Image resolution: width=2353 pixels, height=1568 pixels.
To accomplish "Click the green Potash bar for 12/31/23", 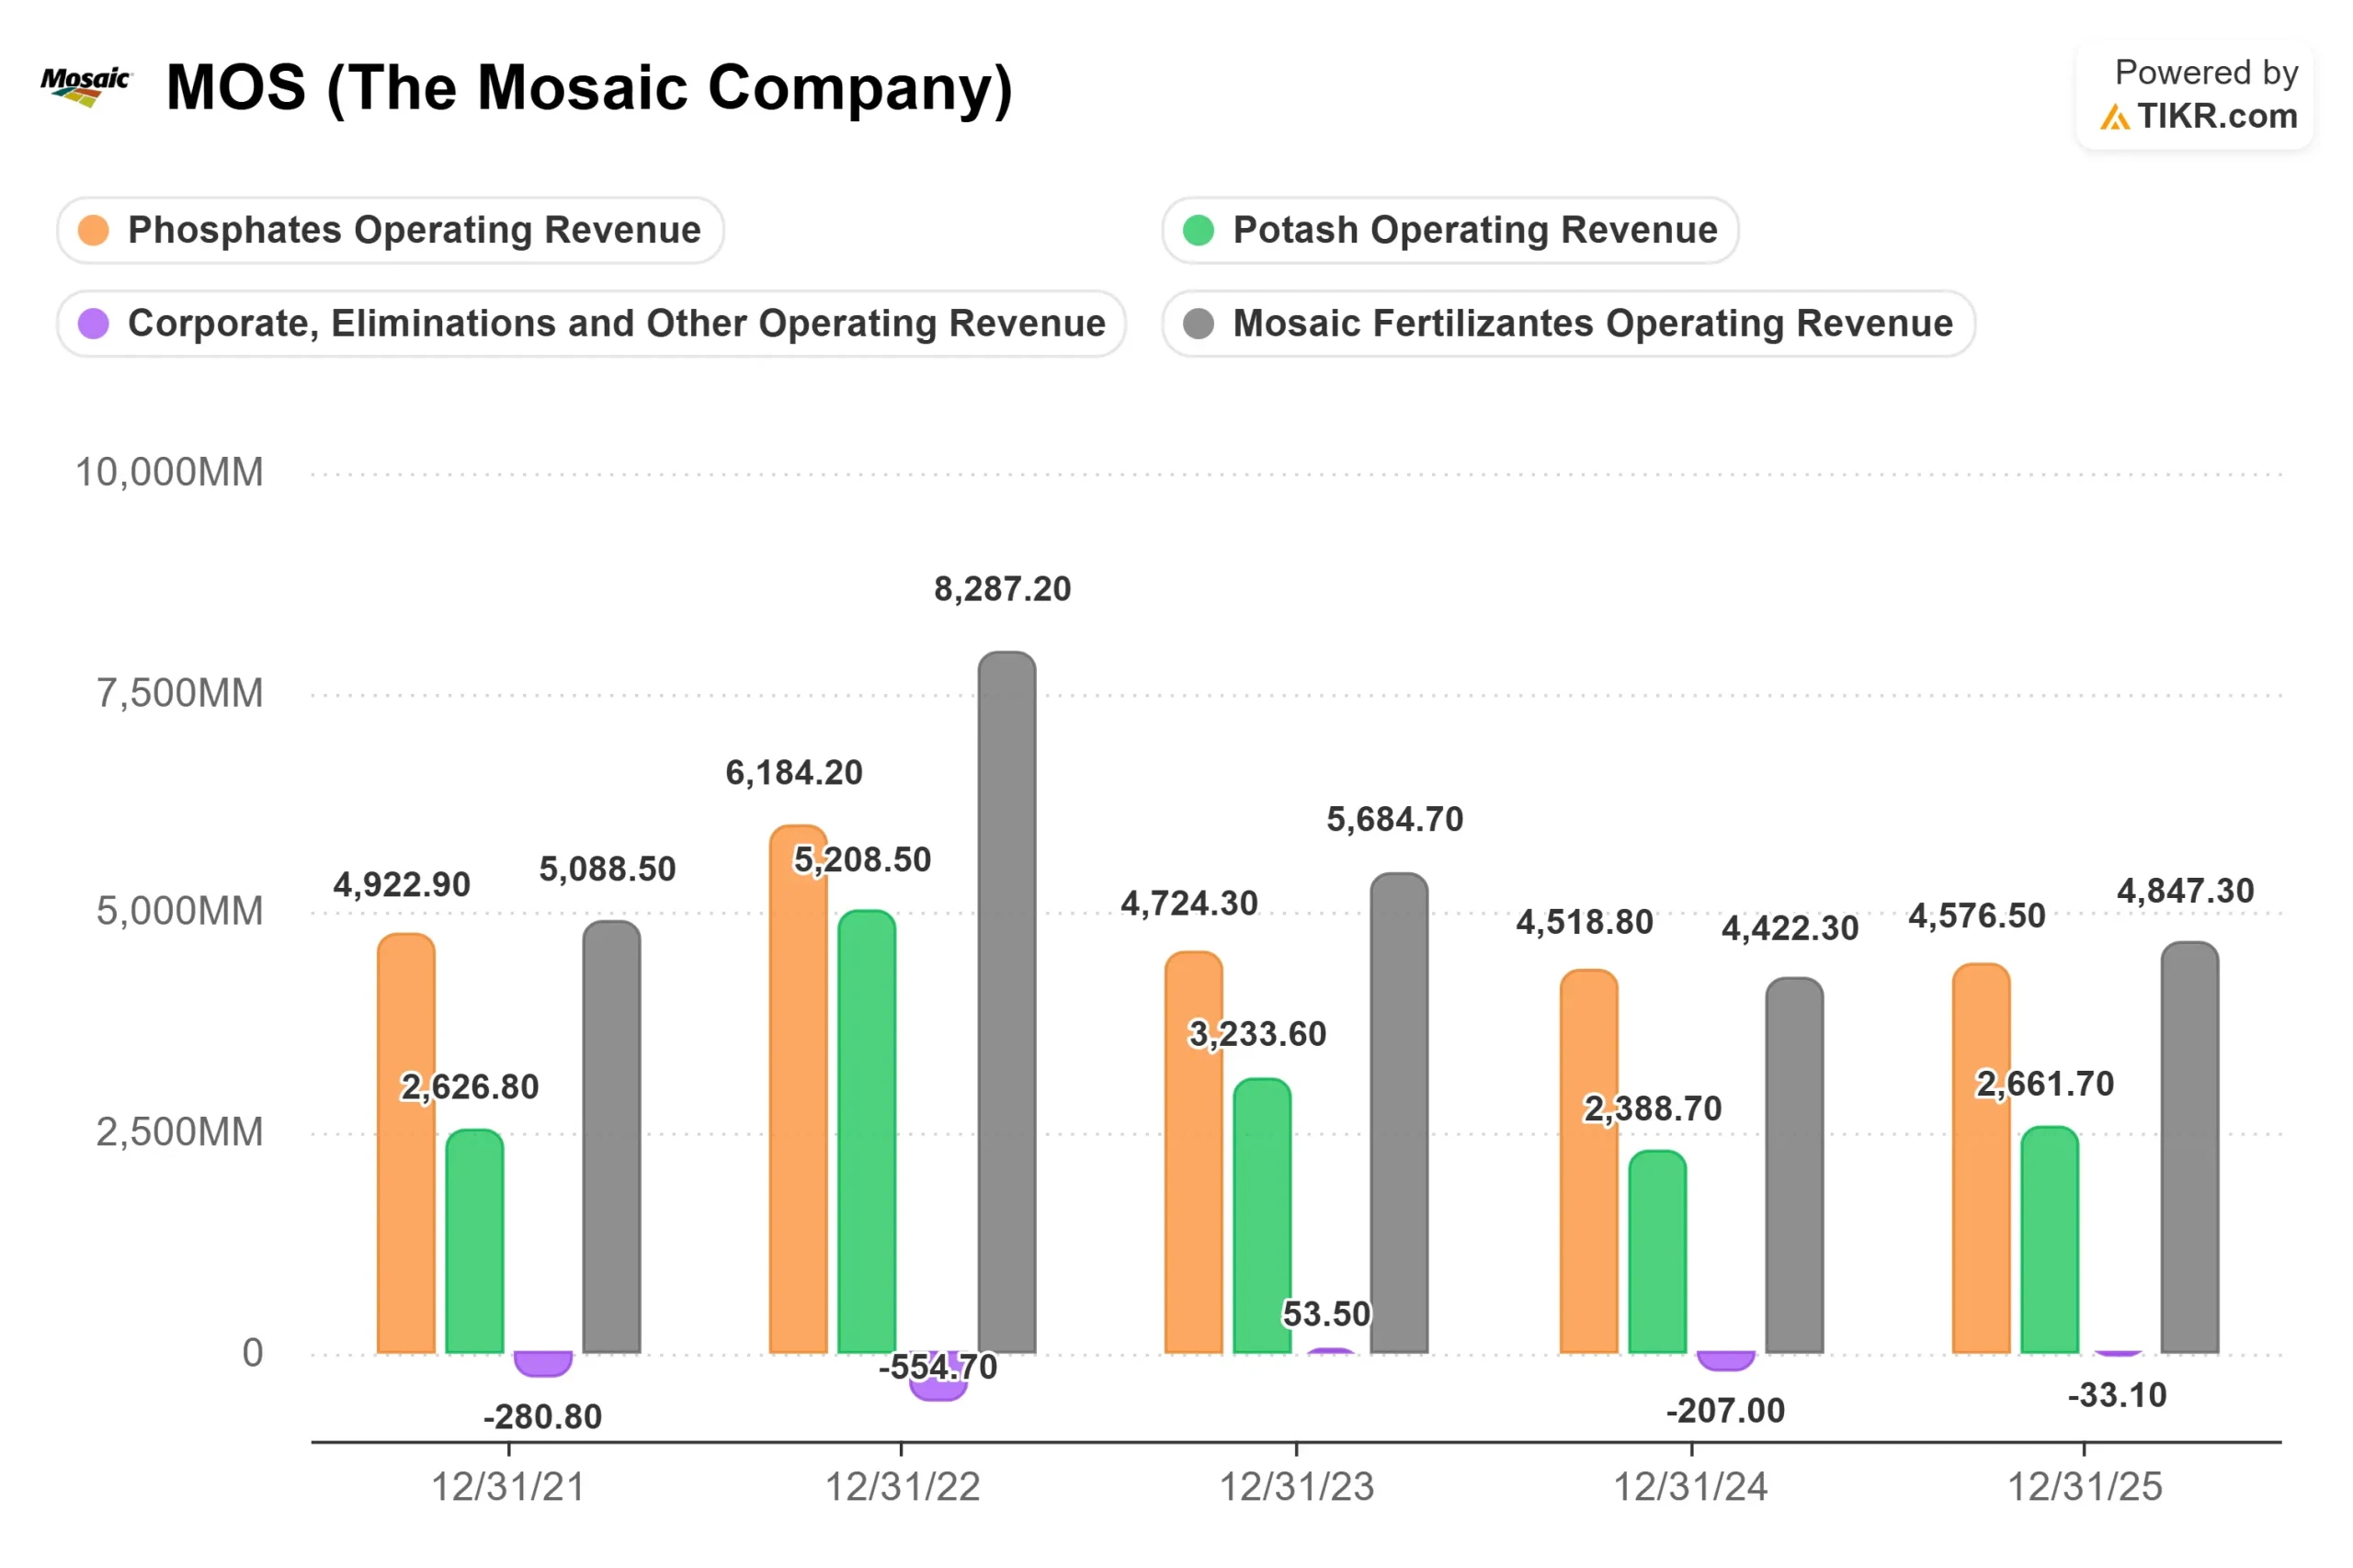I will pyautogui.click(x=1261, y=1215).
